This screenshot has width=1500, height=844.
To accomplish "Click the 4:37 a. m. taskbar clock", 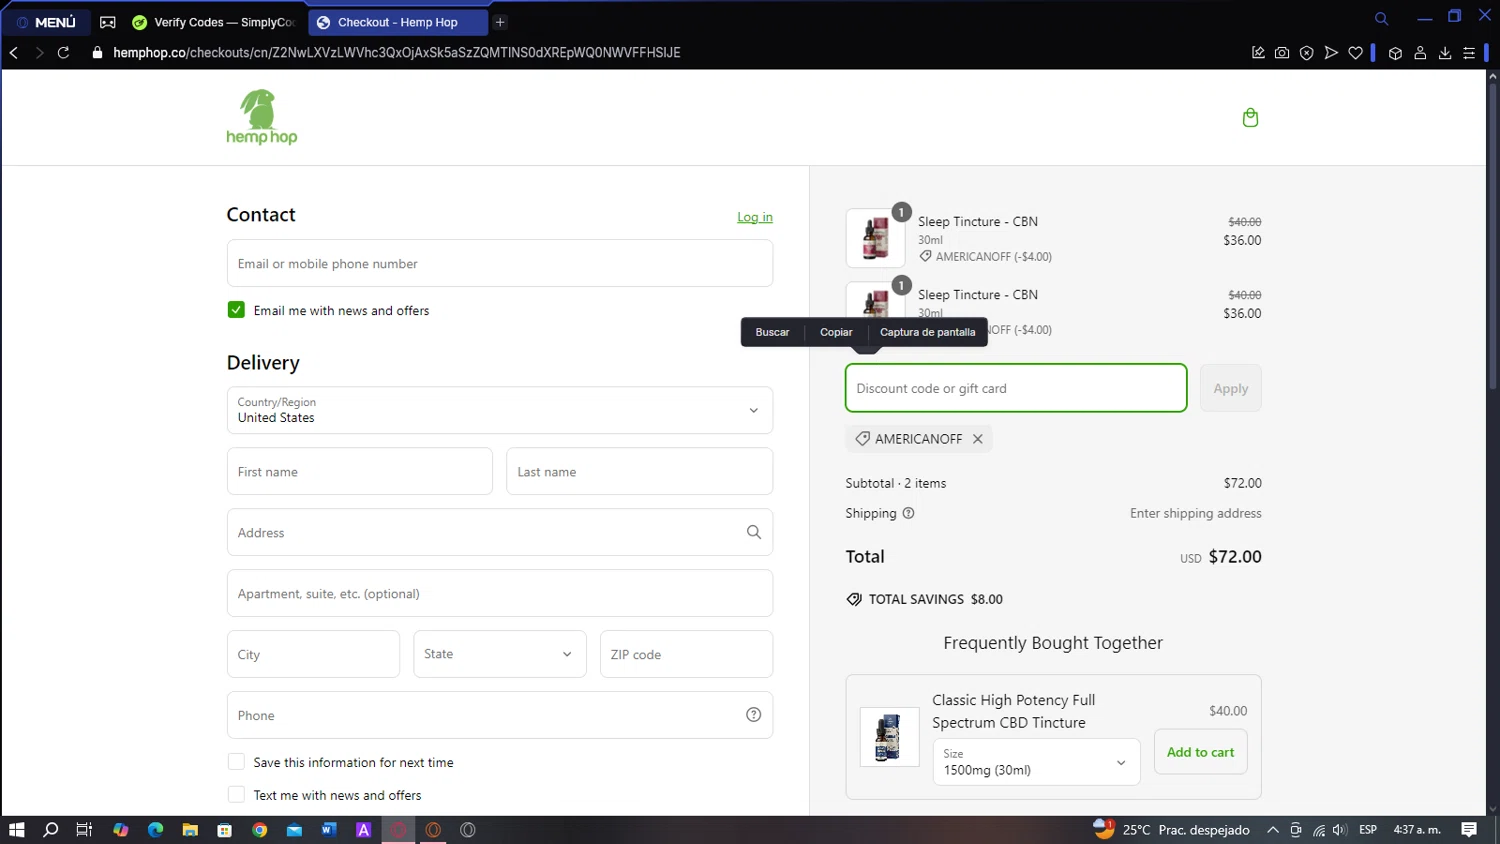I will click(1417, 830).
